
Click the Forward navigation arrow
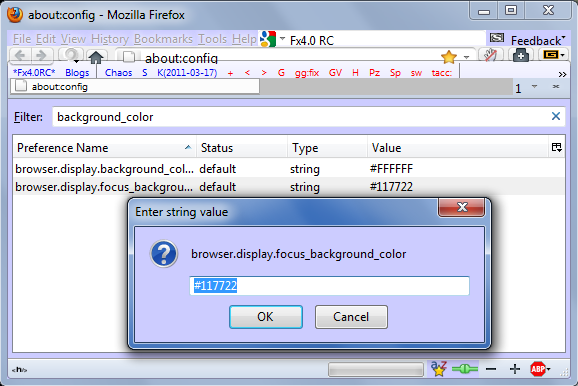41,55
